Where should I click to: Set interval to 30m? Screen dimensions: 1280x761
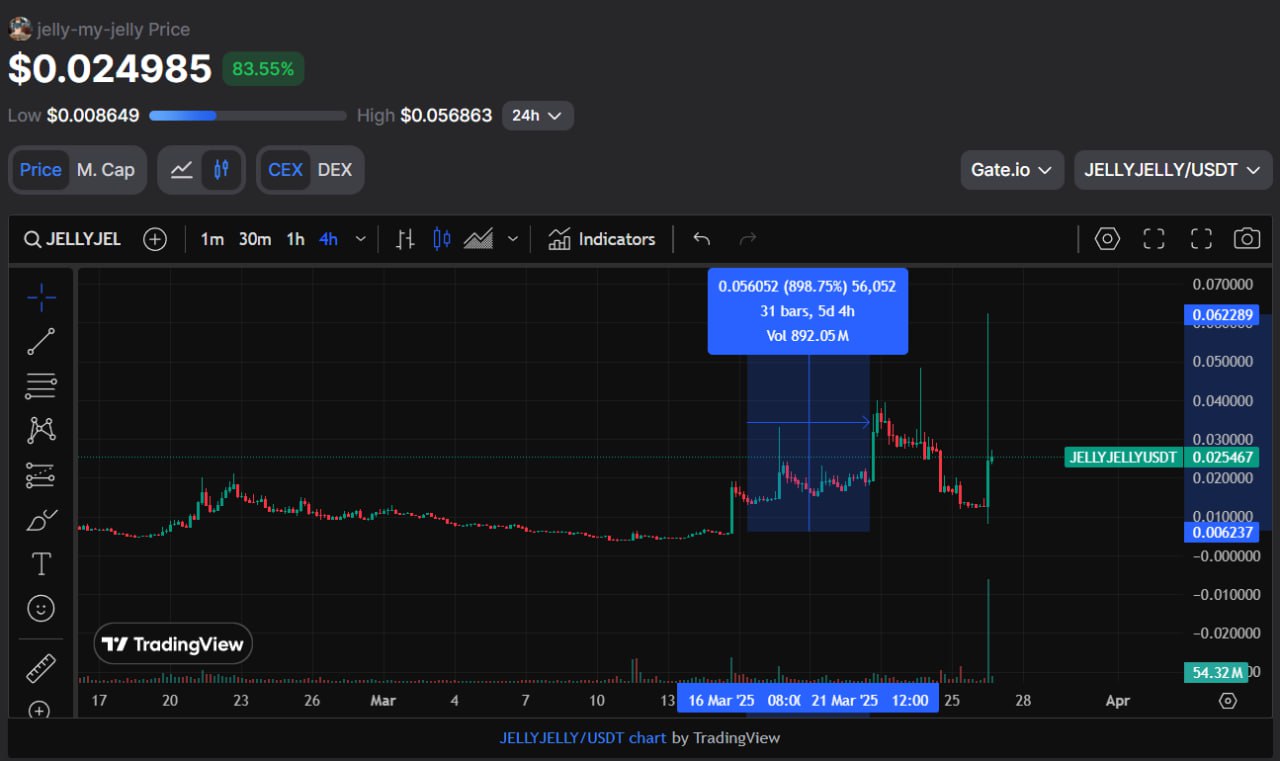pos(255,239)
